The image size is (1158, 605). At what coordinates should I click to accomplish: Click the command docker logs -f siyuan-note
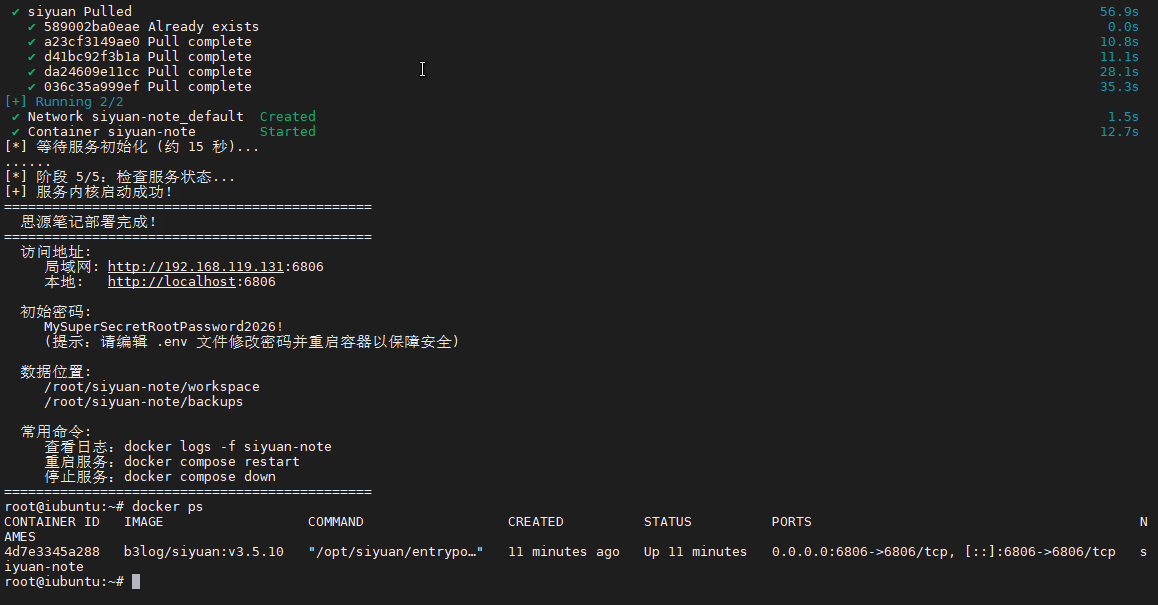tap(227, 447)
